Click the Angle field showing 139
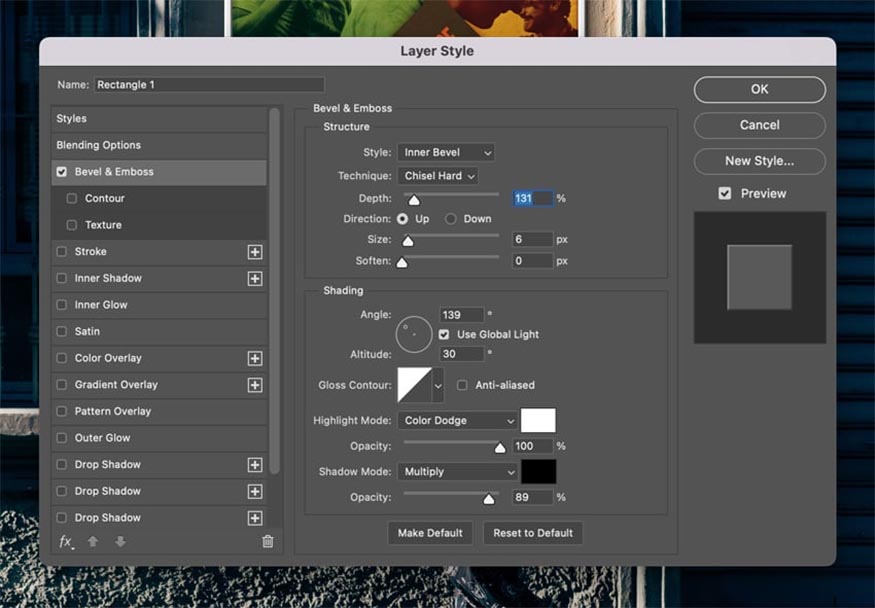The image size is (875, 608). tap(461, 315)
